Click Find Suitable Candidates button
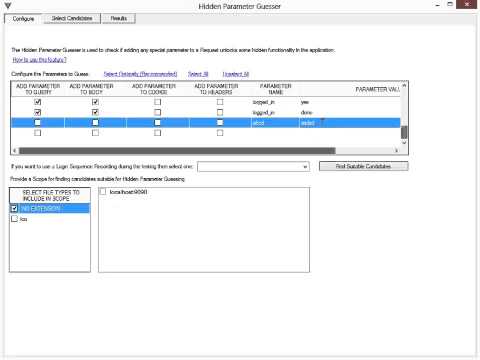The width and height of the screenshot is (480, 360). click(364, 166)
